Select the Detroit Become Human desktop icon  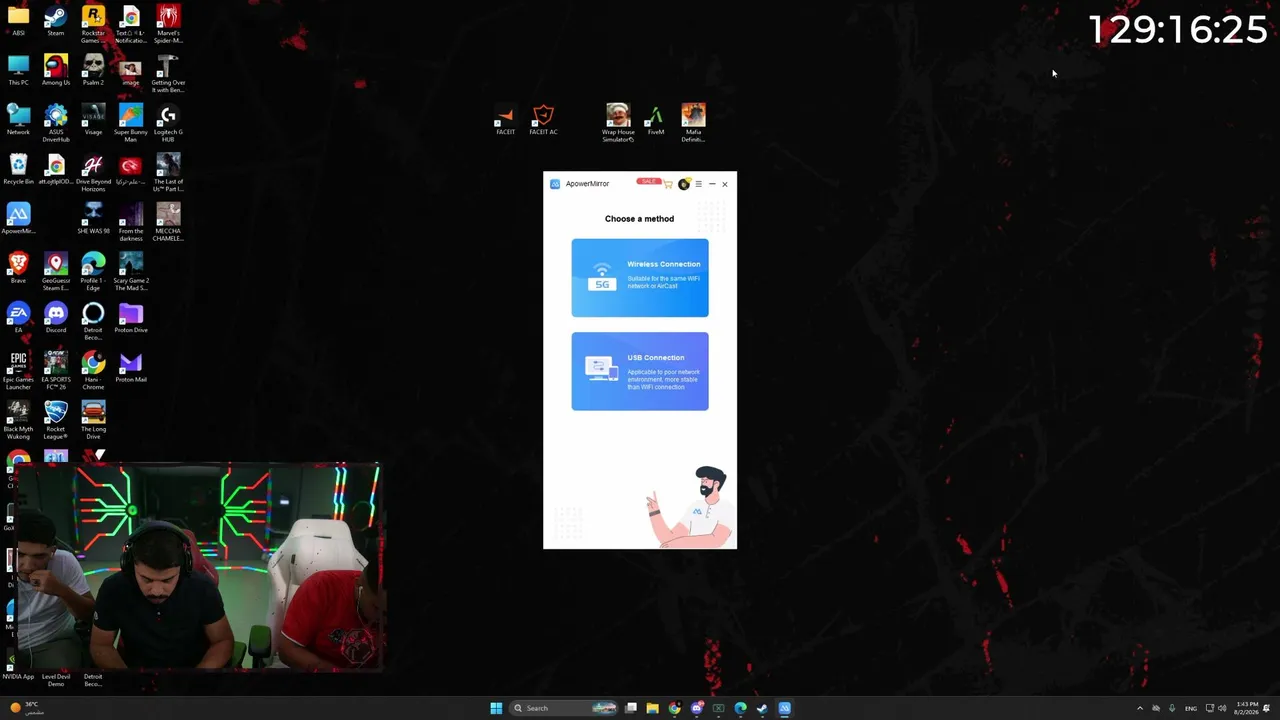(93, 321)
